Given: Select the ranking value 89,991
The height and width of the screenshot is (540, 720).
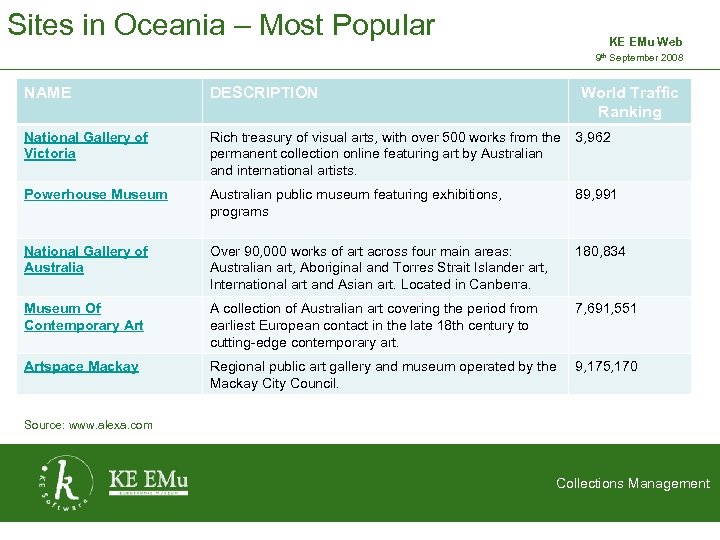Looking at the screenshot, I should point(596,194).
